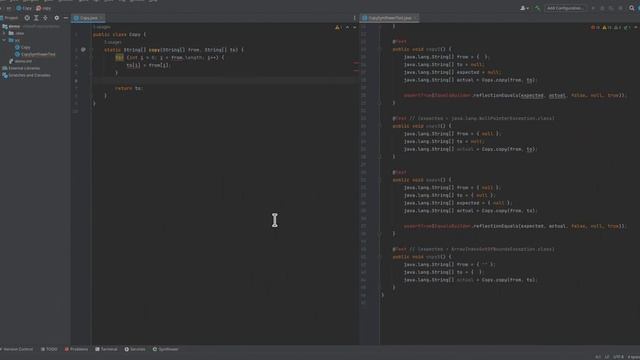
Task: Hide the Project panel with minus icon
Action: [x=66, y=18]
